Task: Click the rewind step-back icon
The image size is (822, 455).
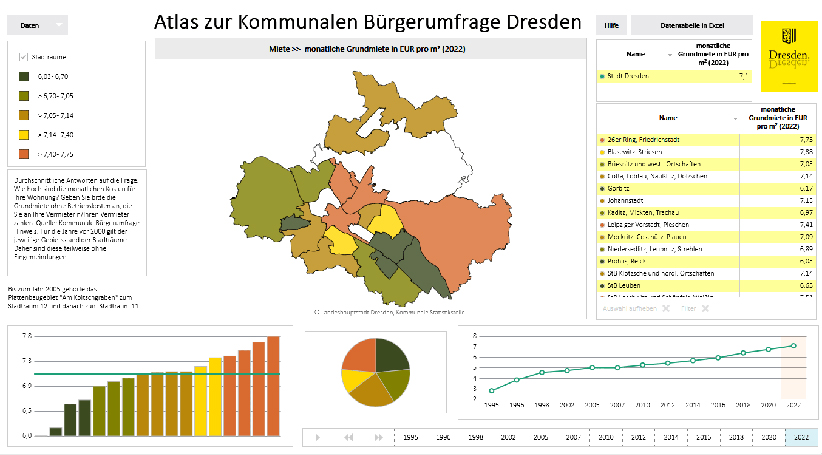Action: click(x=349, y=437)
